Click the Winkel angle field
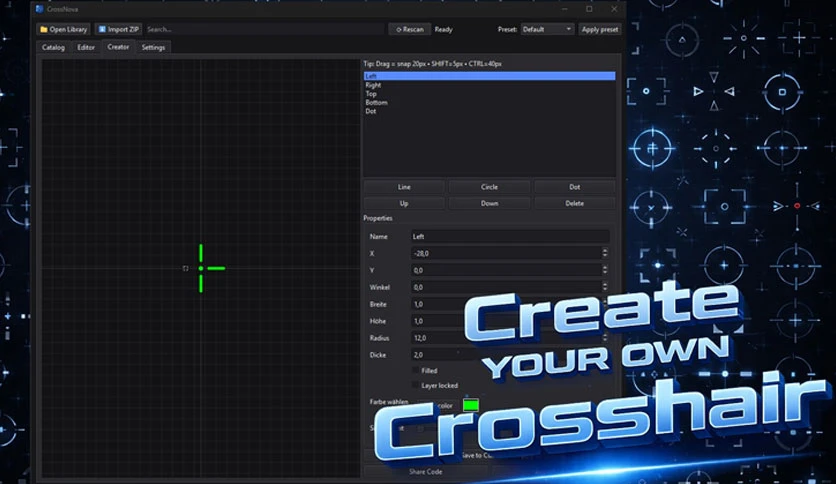 click(506, 287)
